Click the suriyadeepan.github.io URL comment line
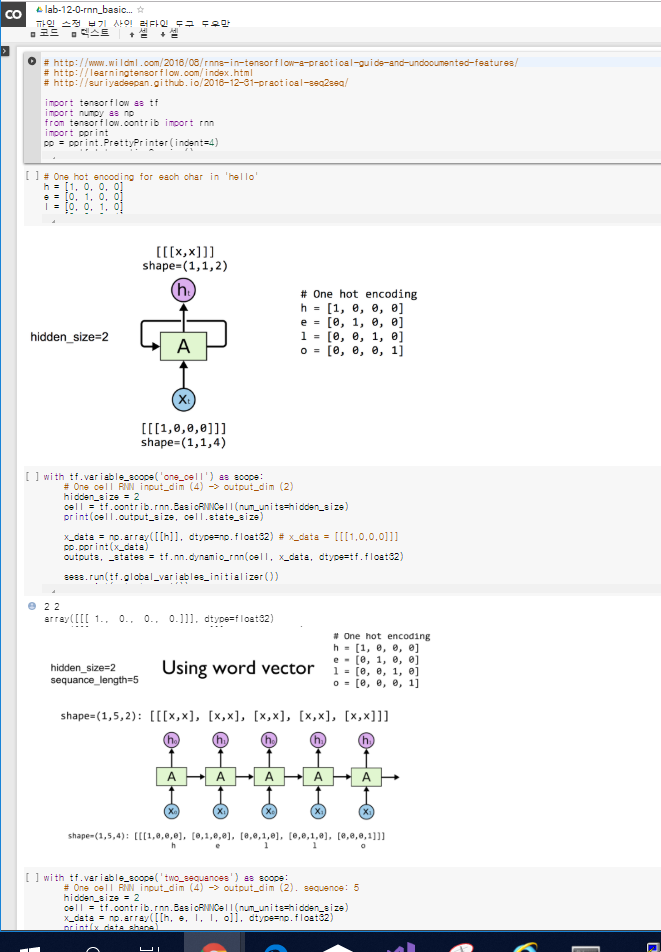Image resolution: width=661 pixels, height=952 pixels. coord(196,83)
